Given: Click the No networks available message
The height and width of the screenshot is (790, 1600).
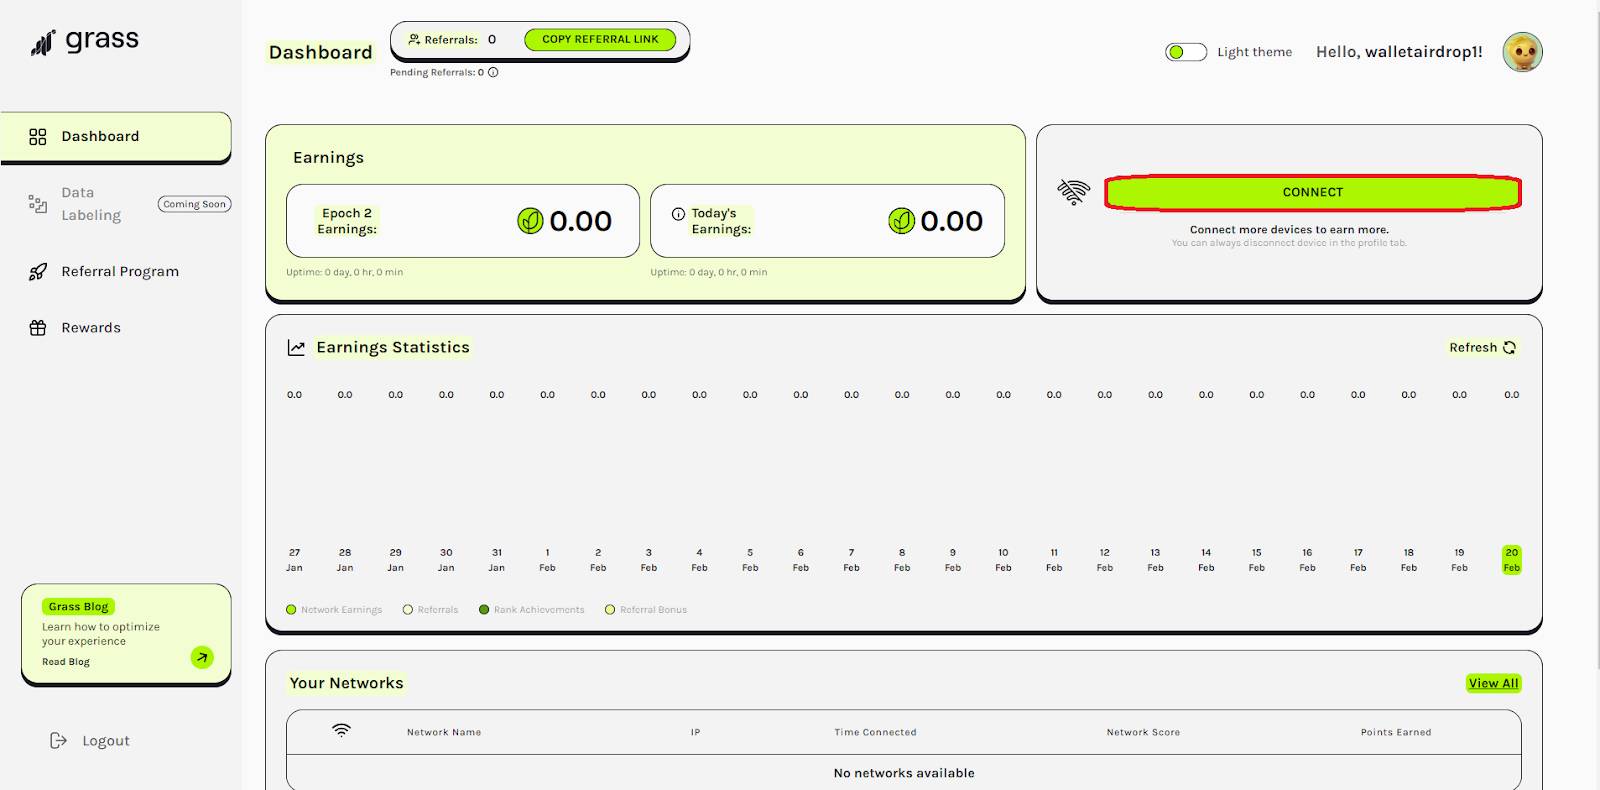Looking at the screenshot, I should point(904,773).
